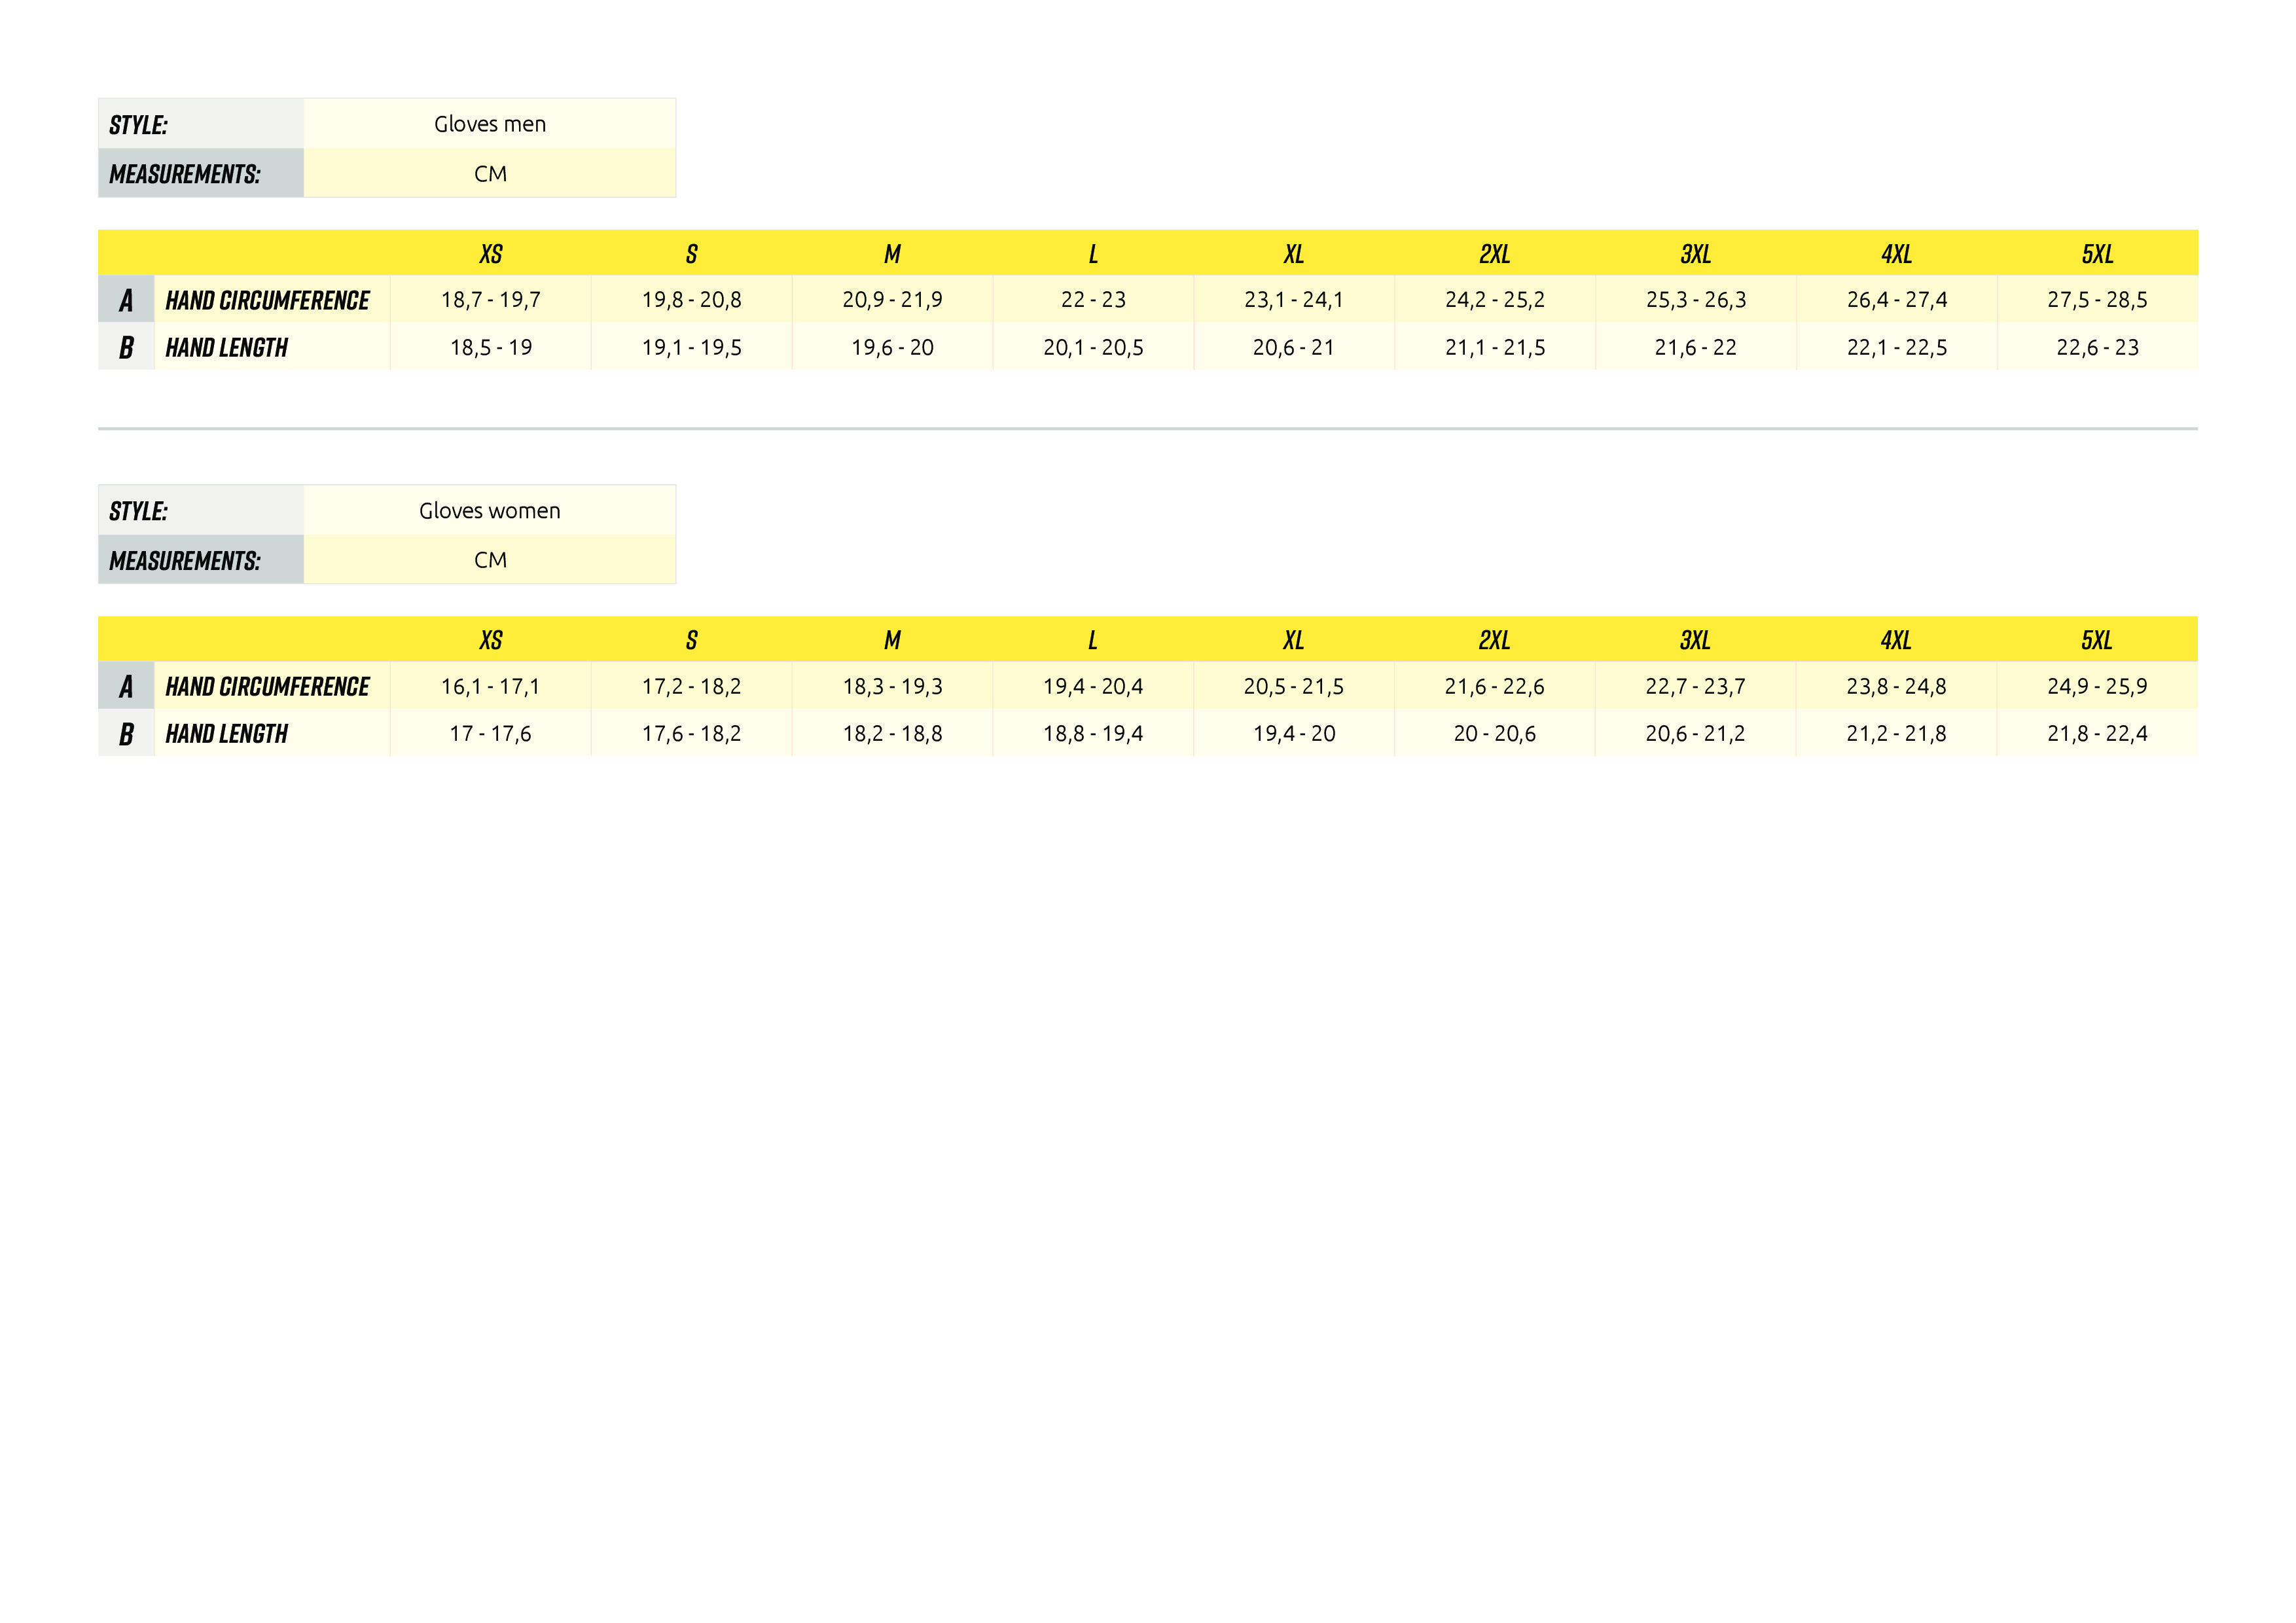Click the XS header in men's table
The image size is (2296, 1623).
pos(491,254)
